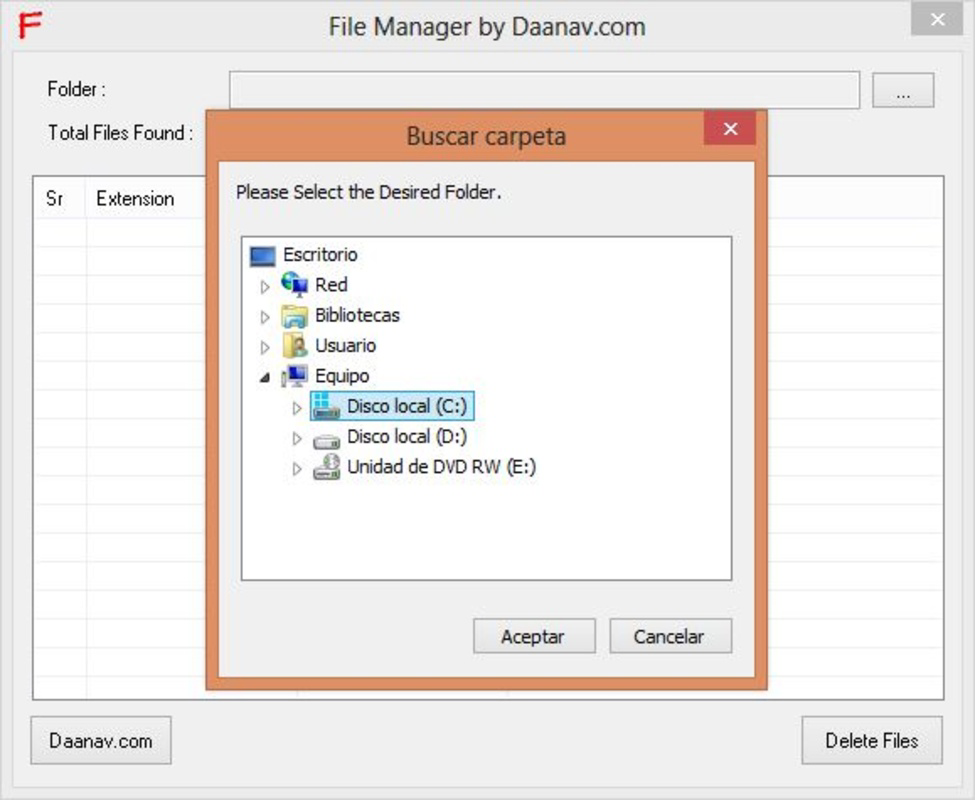
Task: Select the Disco local (C:) label
Action: (407, 407)
